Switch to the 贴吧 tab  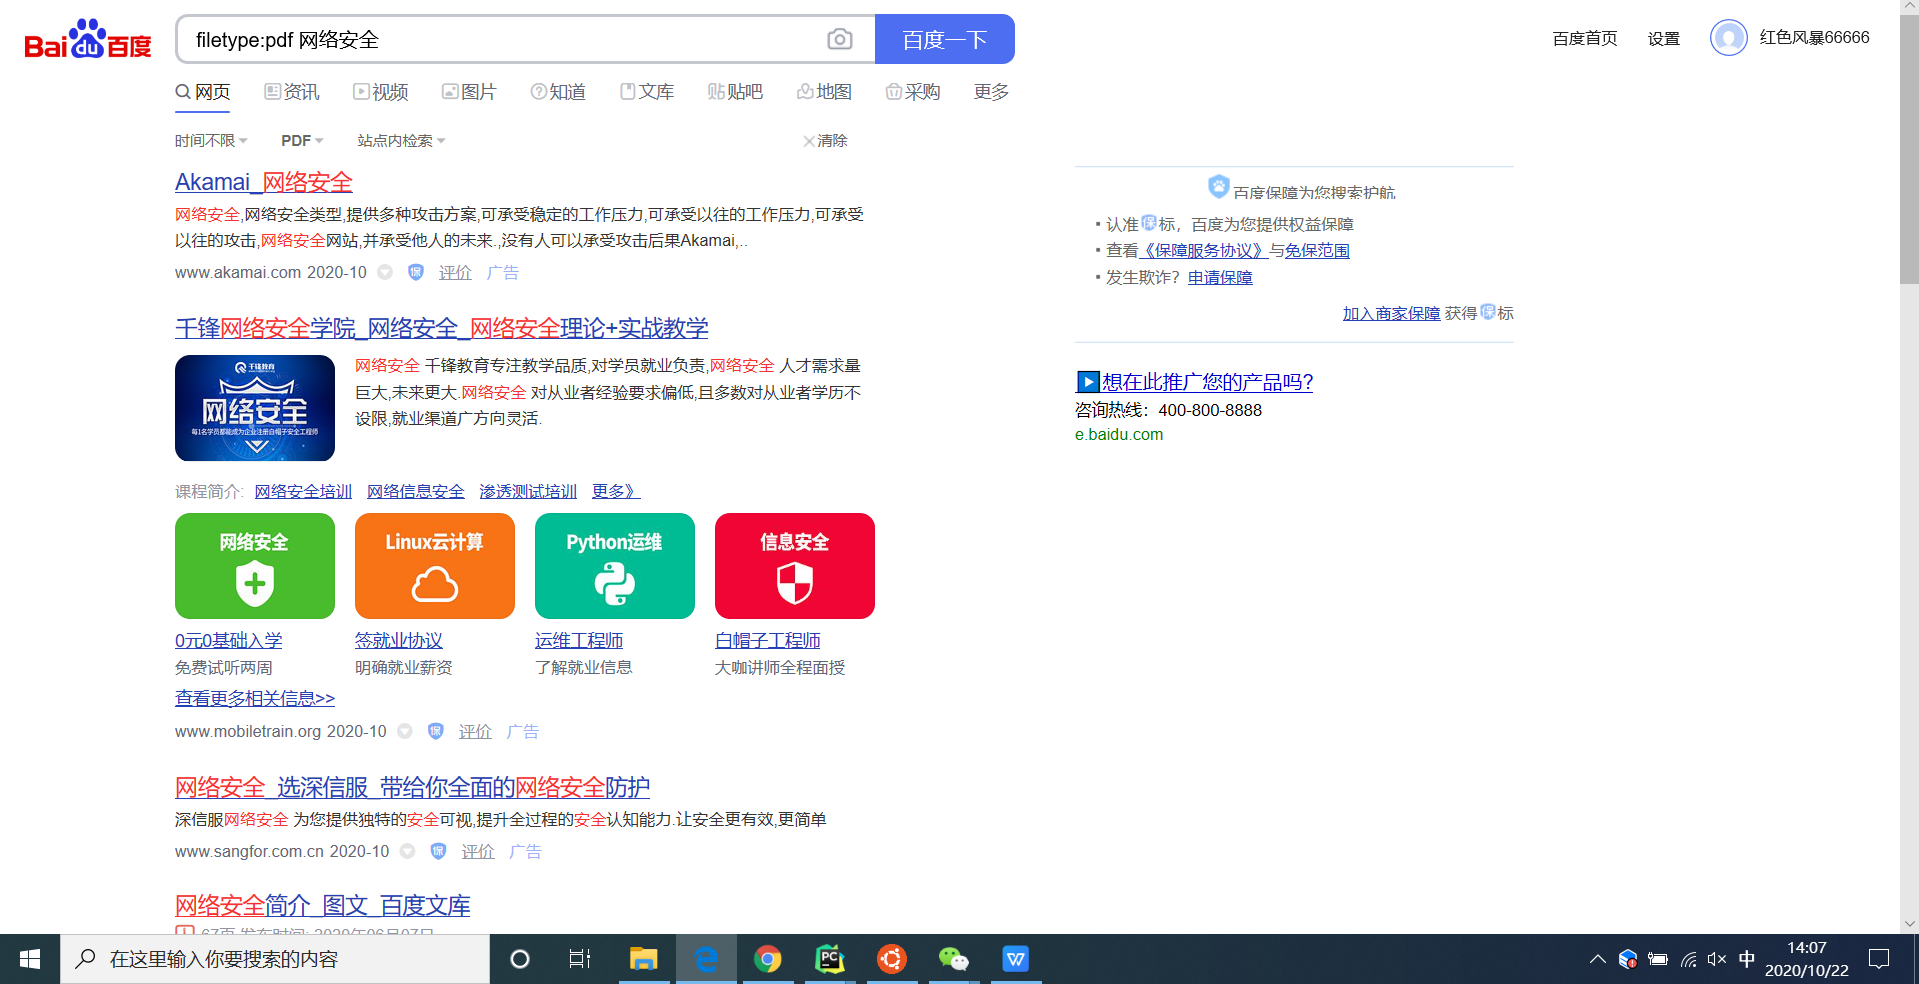point(735,92)
